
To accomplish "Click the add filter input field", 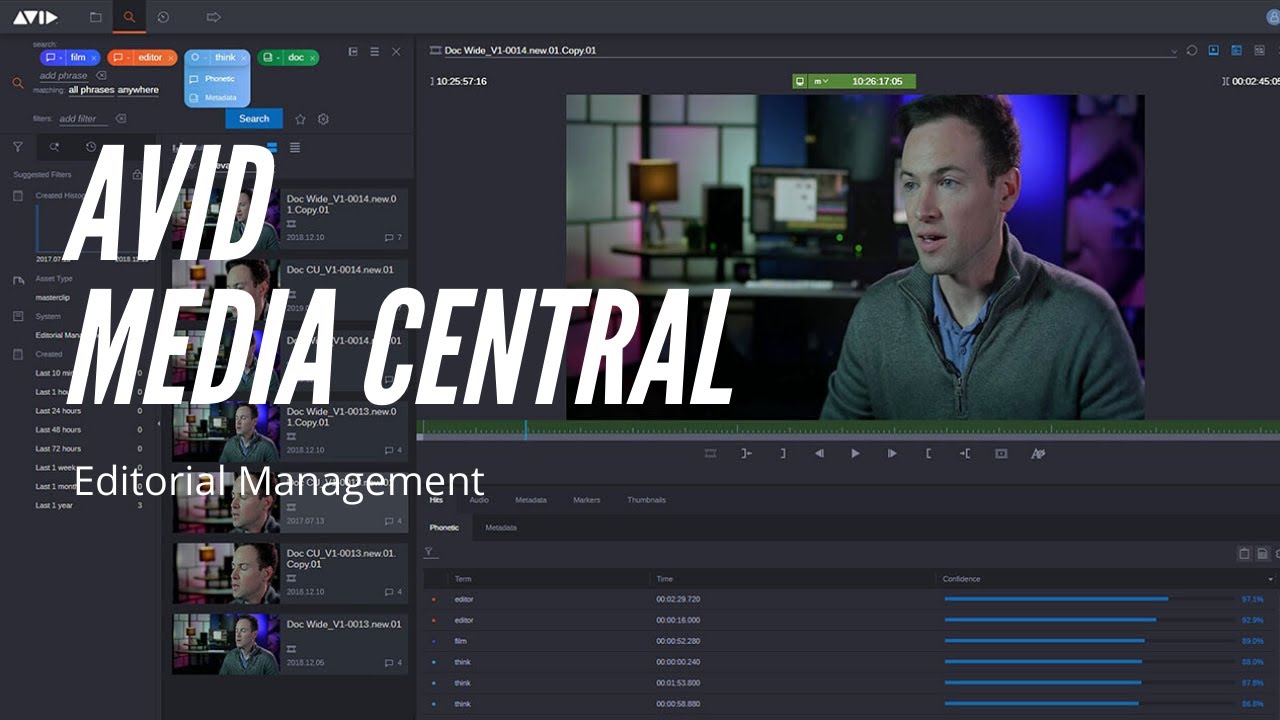I will (x=82, y=119).
